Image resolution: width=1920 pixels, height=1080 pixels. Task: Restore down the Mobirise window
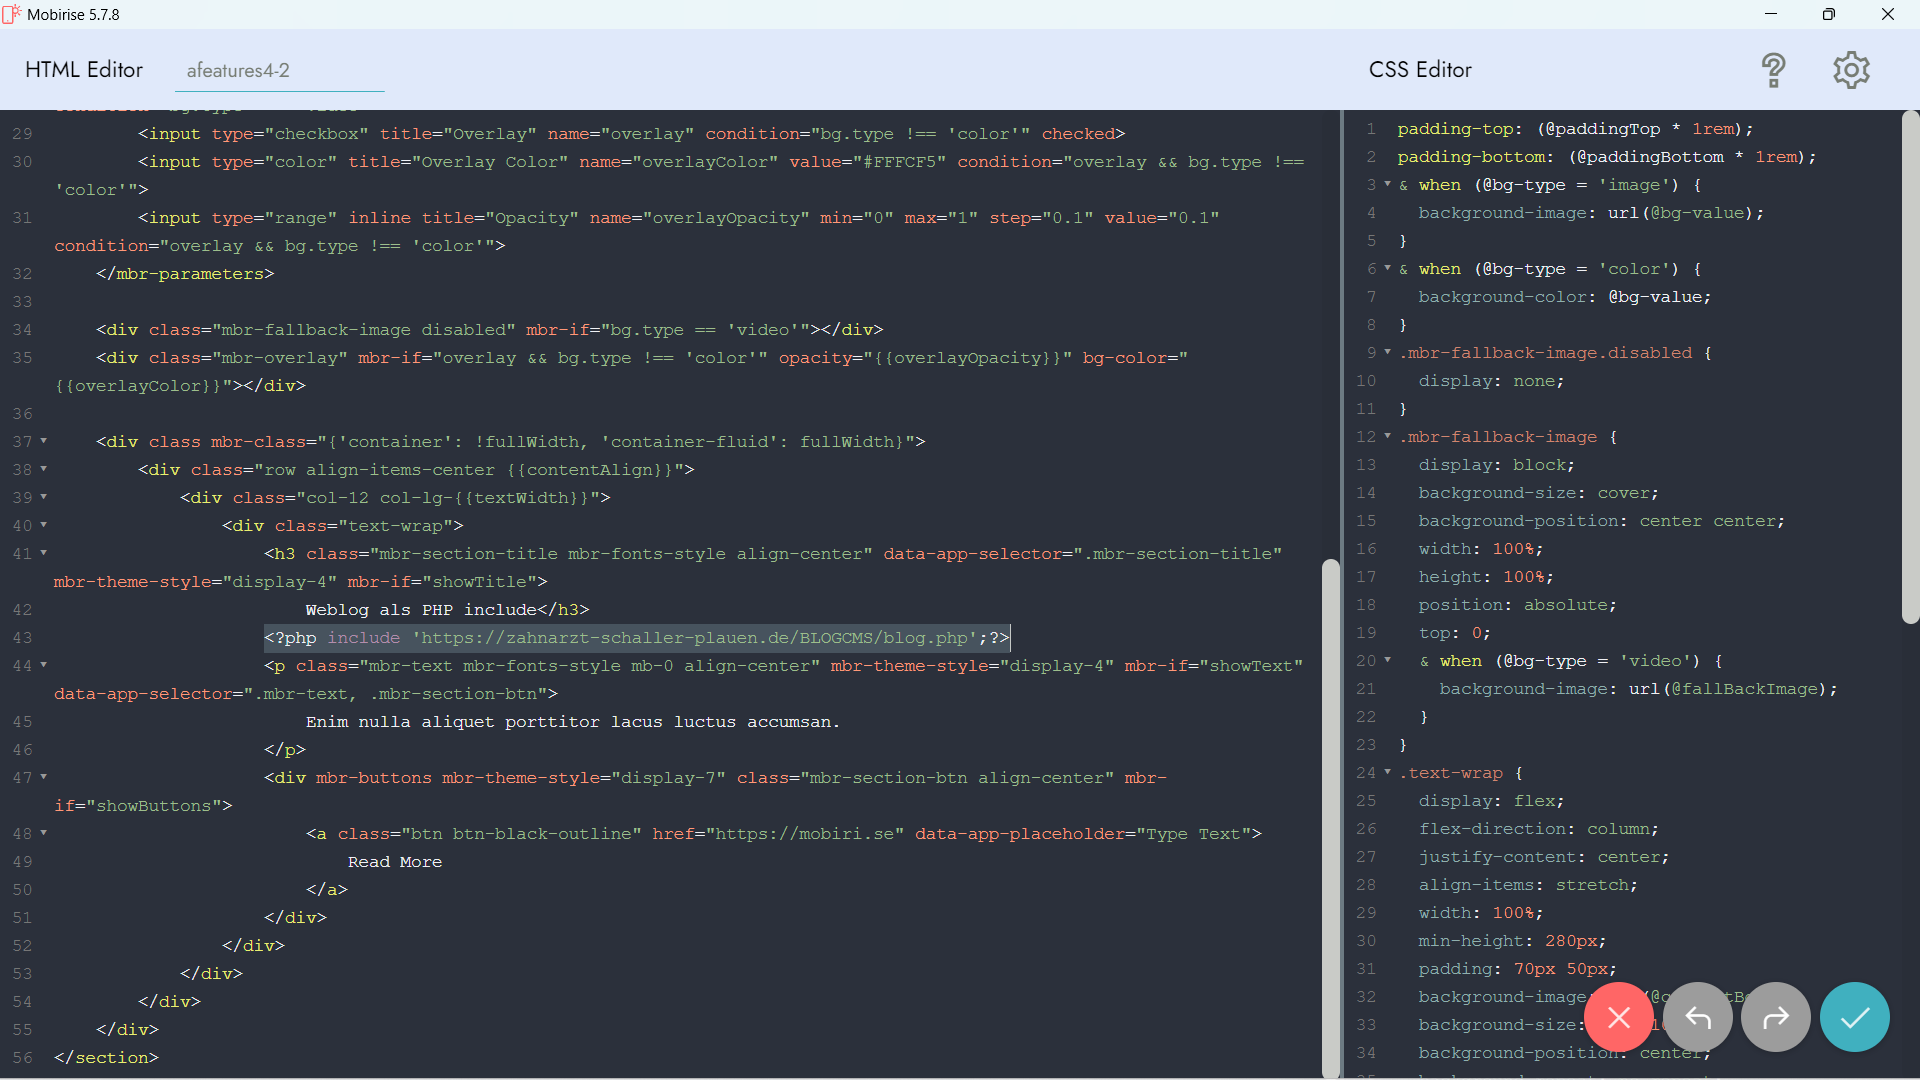click(x=1828, y=14)
